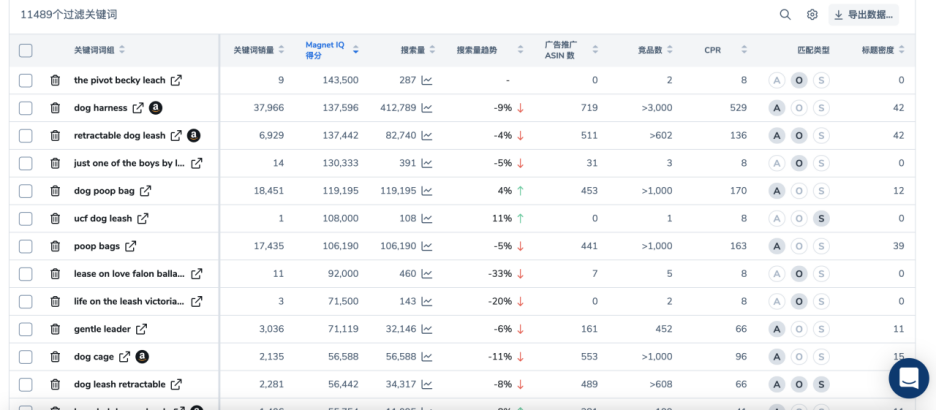Toggle the 'S' match type for 'ucf dog leash'
This screenshot has width=936, height=410.
click(x=821, y=218)
